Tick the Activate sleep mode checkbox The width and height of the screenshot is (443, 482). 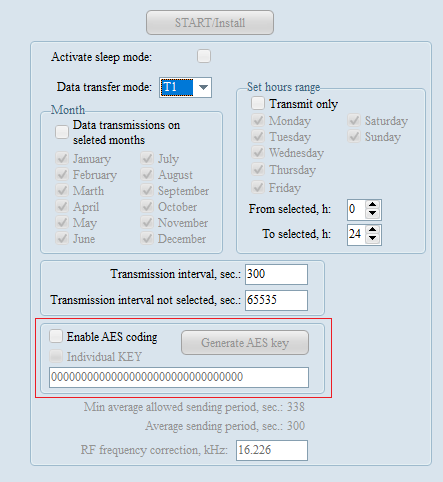pyautogui.click(x=204, y=56)
